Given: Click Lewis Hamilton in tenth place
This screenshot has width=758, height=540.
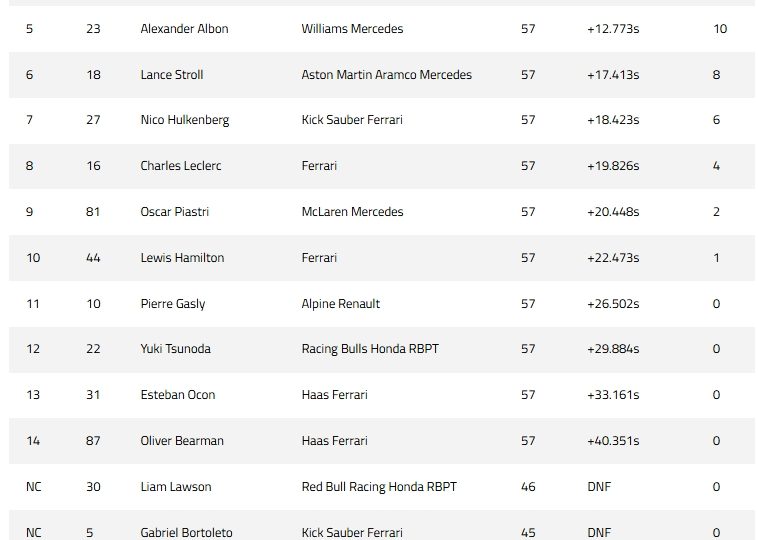Looking at the screenshot, I should 182,258.
